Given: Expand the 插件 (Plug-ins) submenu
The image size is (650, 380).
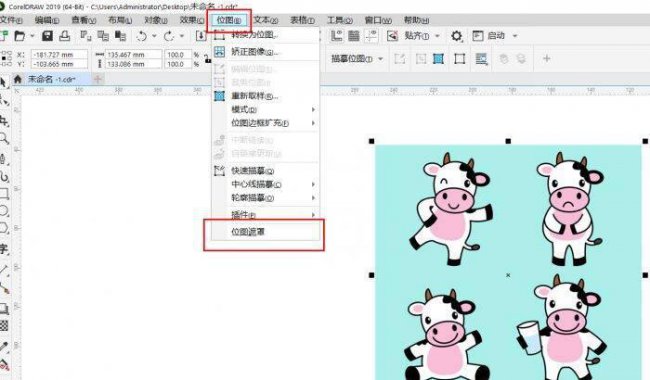Looking at the screenshot, I should click(266, 215).
